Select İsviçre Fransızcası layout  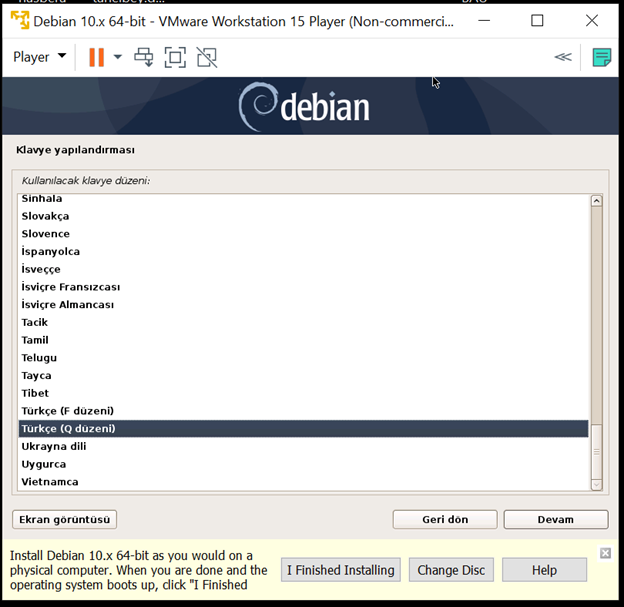click(x=303, y=287)
